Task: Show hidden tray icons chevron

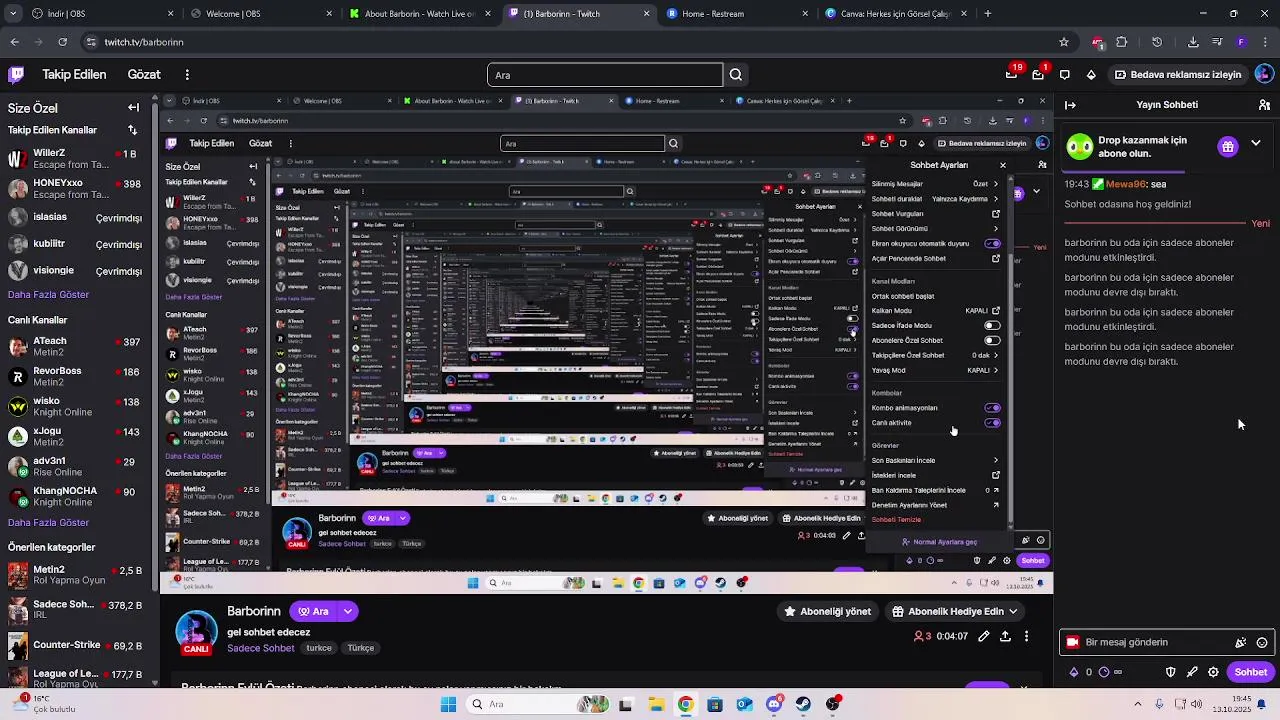Action: tap(1137, 704)
